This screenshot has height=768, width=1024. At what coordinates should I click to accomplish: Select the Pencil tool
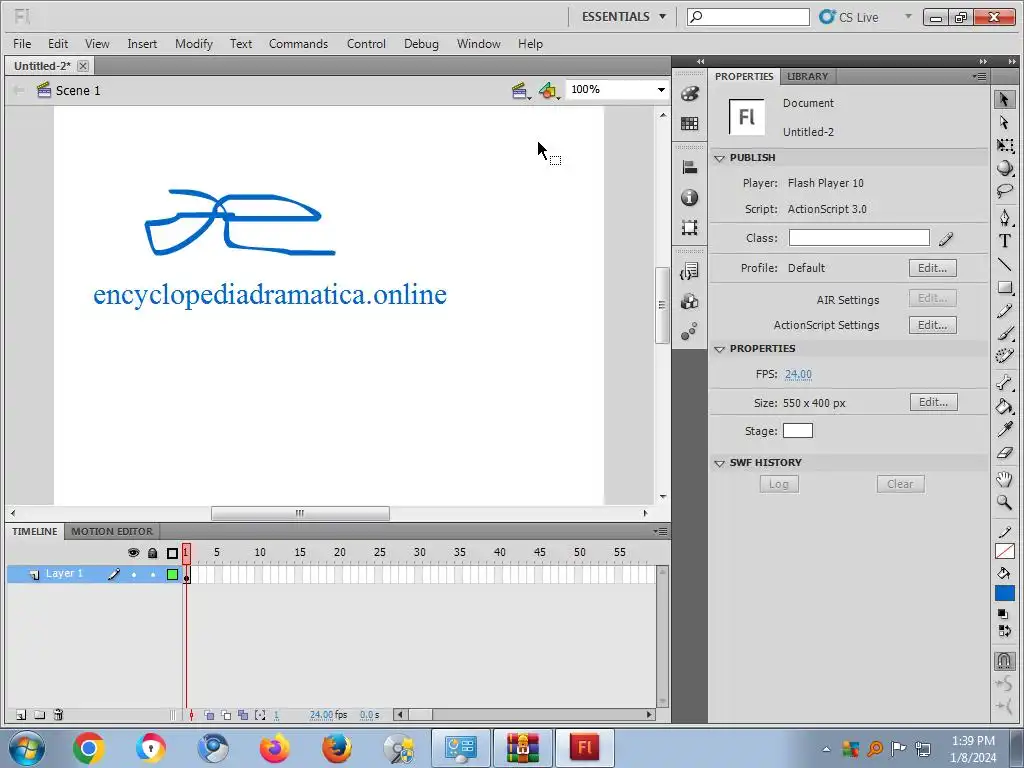click(1004, 311)
